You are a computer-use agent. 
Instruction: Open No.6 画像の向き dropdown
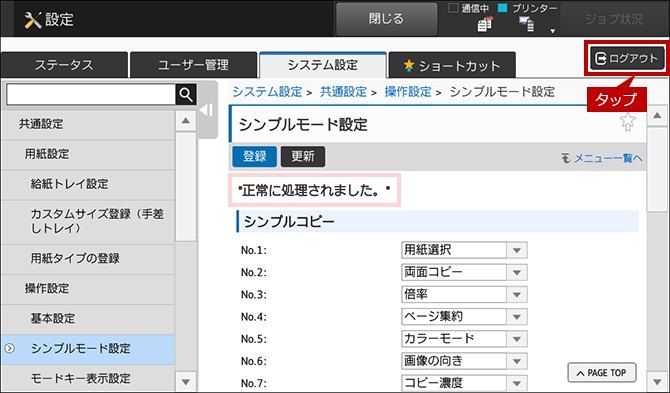[x=464, y=361]
